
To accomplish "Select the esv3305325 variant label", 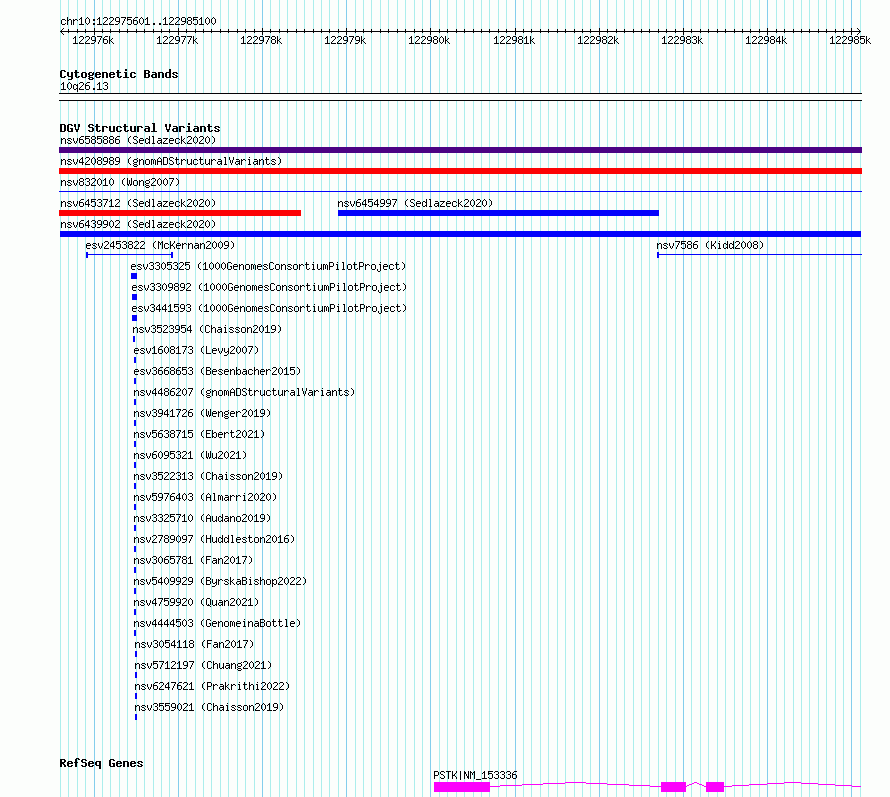I will tap(268, 266).
